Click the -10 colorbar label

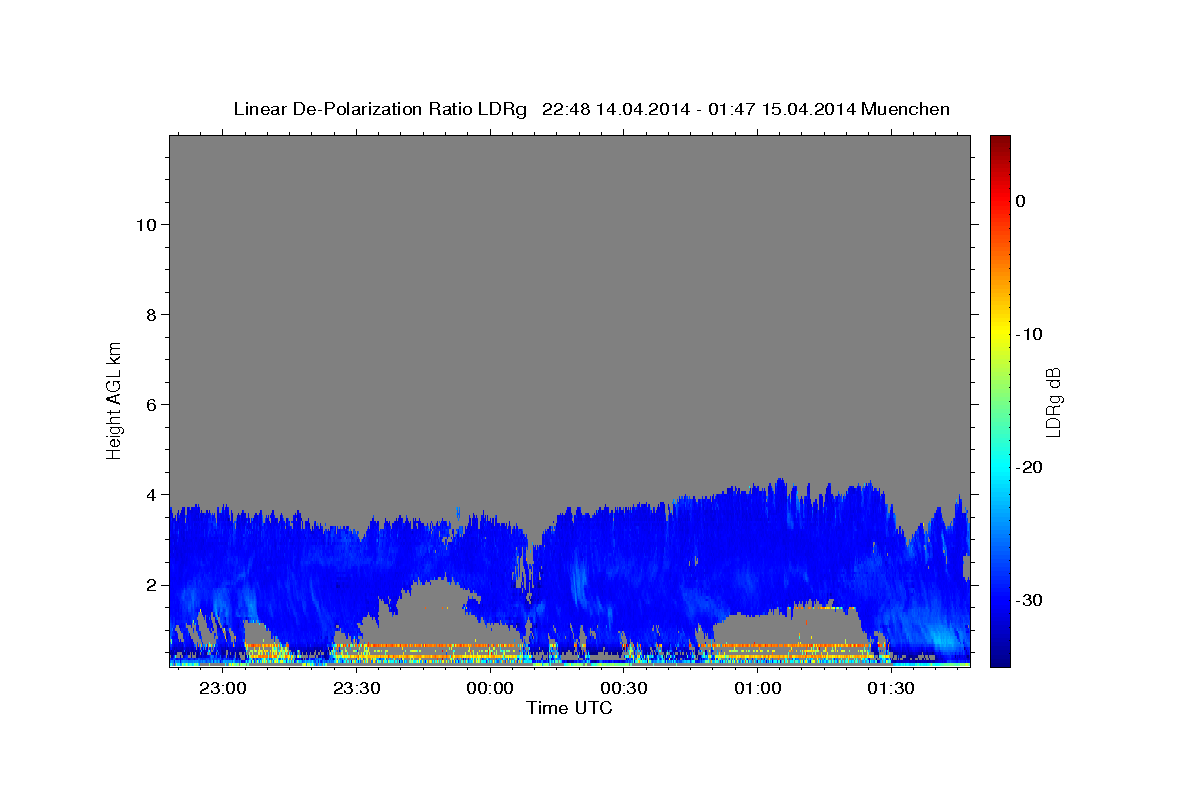pos(1029,334)
